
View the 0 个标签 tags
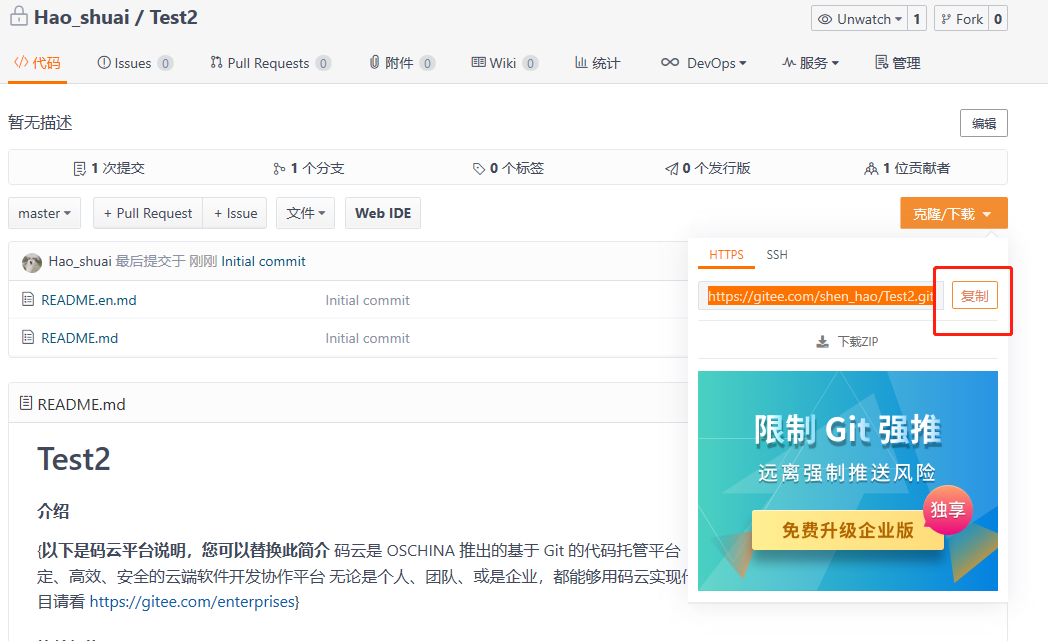(x=508, y=168)
